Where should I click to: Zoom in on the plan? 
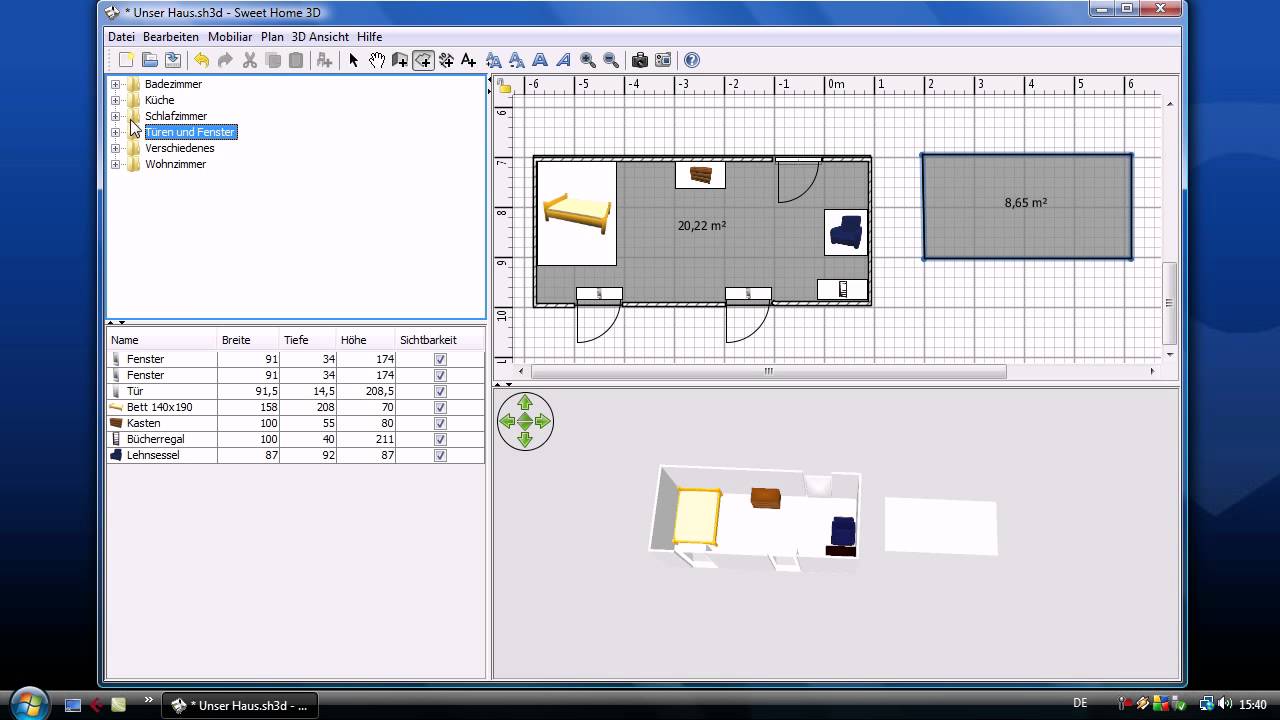[x=588, y=60]
